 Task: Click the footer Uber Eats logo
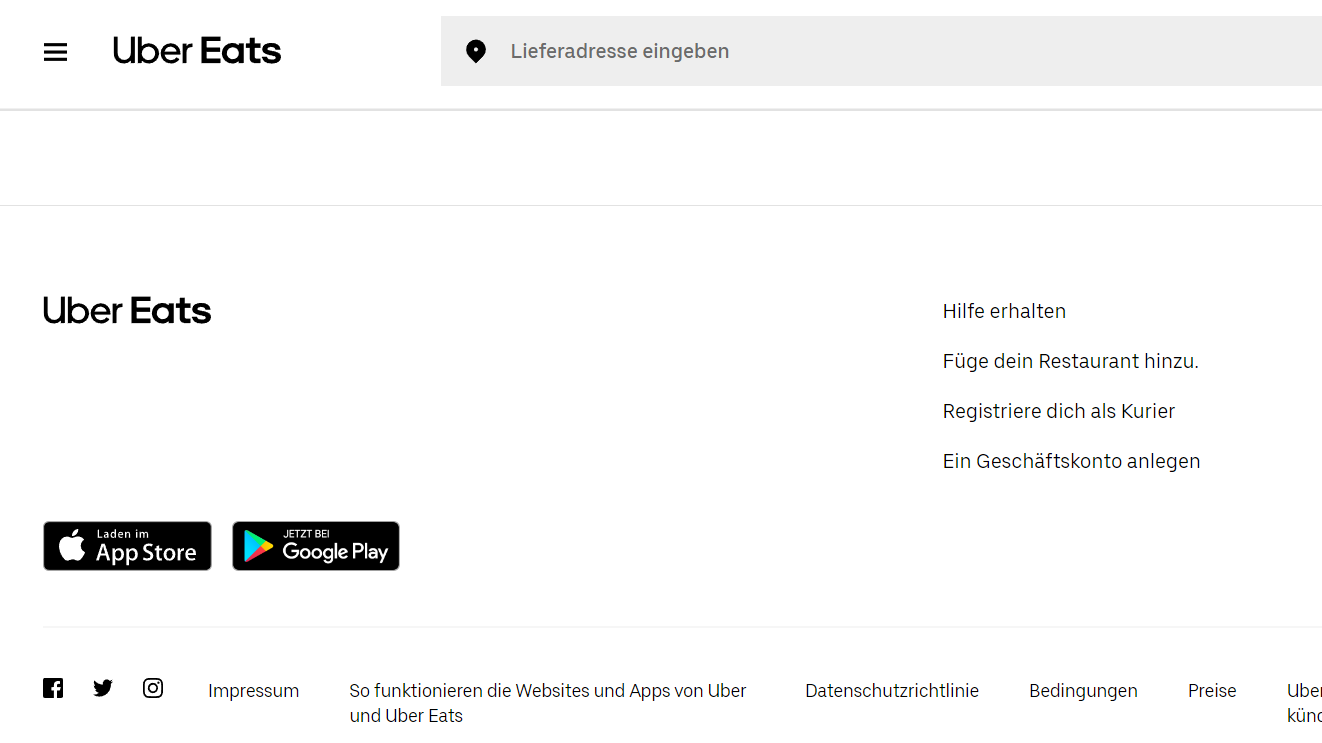coord(127,310)
